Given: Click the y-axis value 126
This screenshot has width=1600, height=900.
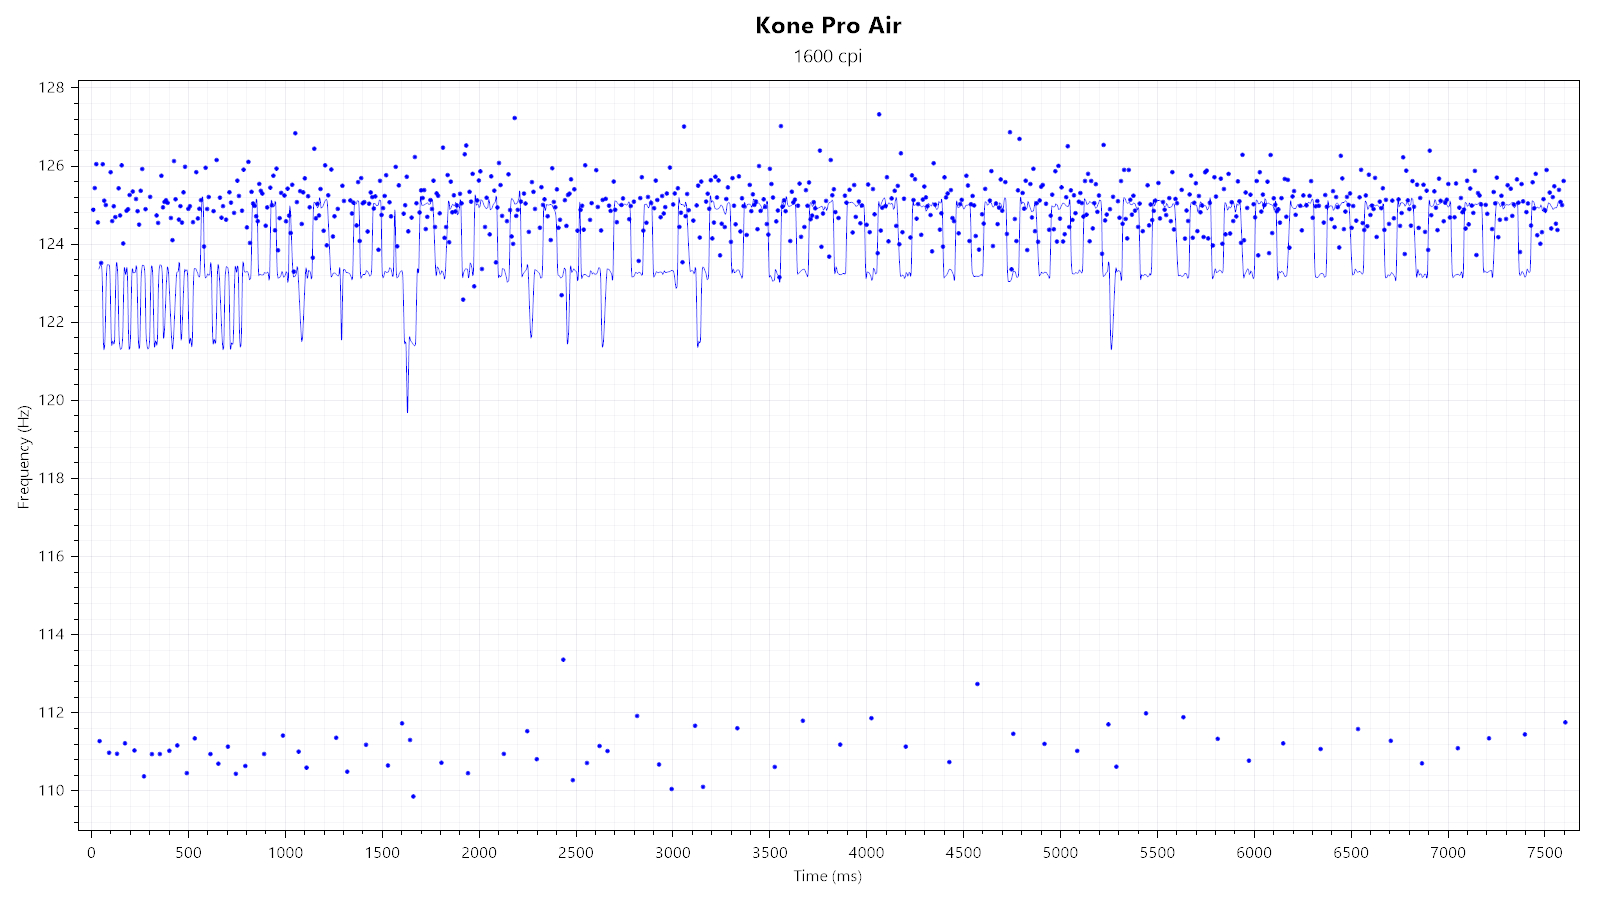Looking at the screenshot, I should point(53,166).
